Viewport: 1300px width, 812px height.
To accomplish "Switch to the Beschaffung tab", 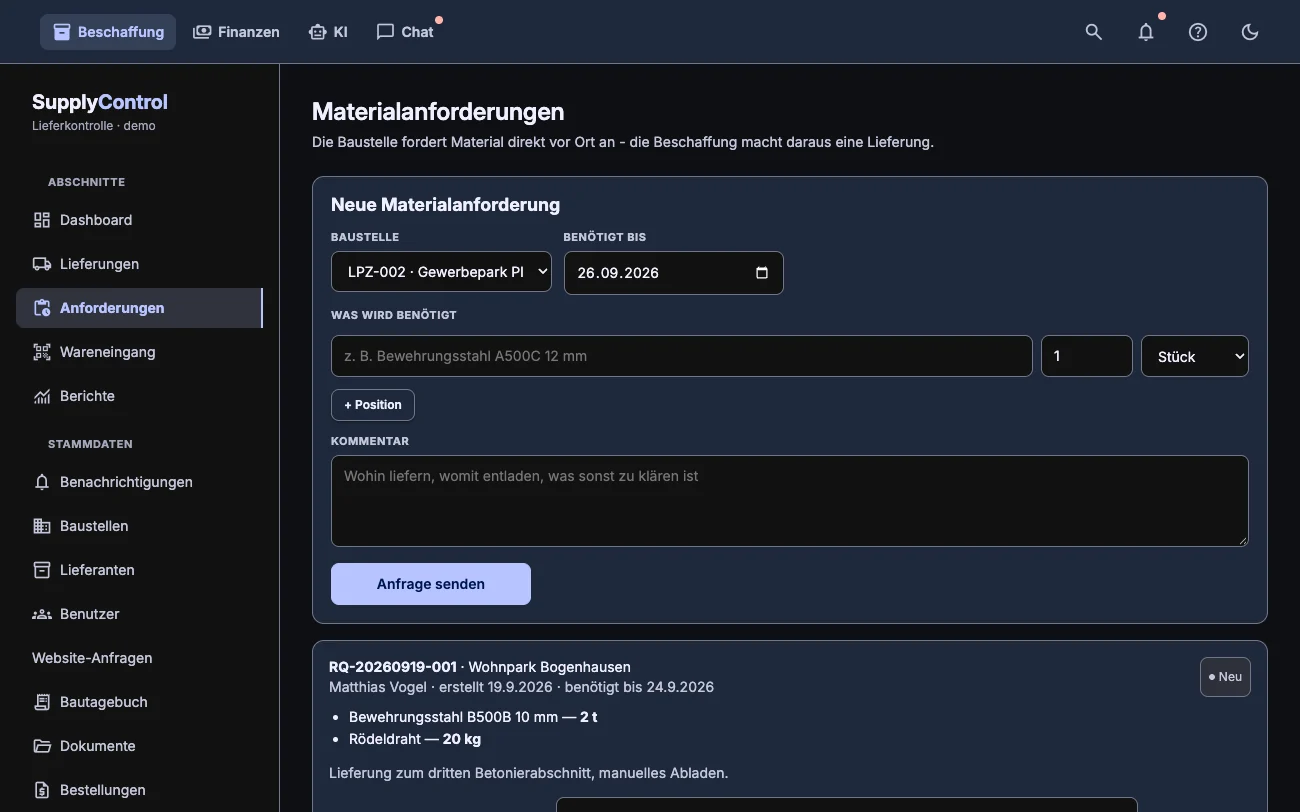I will (108, 32).
